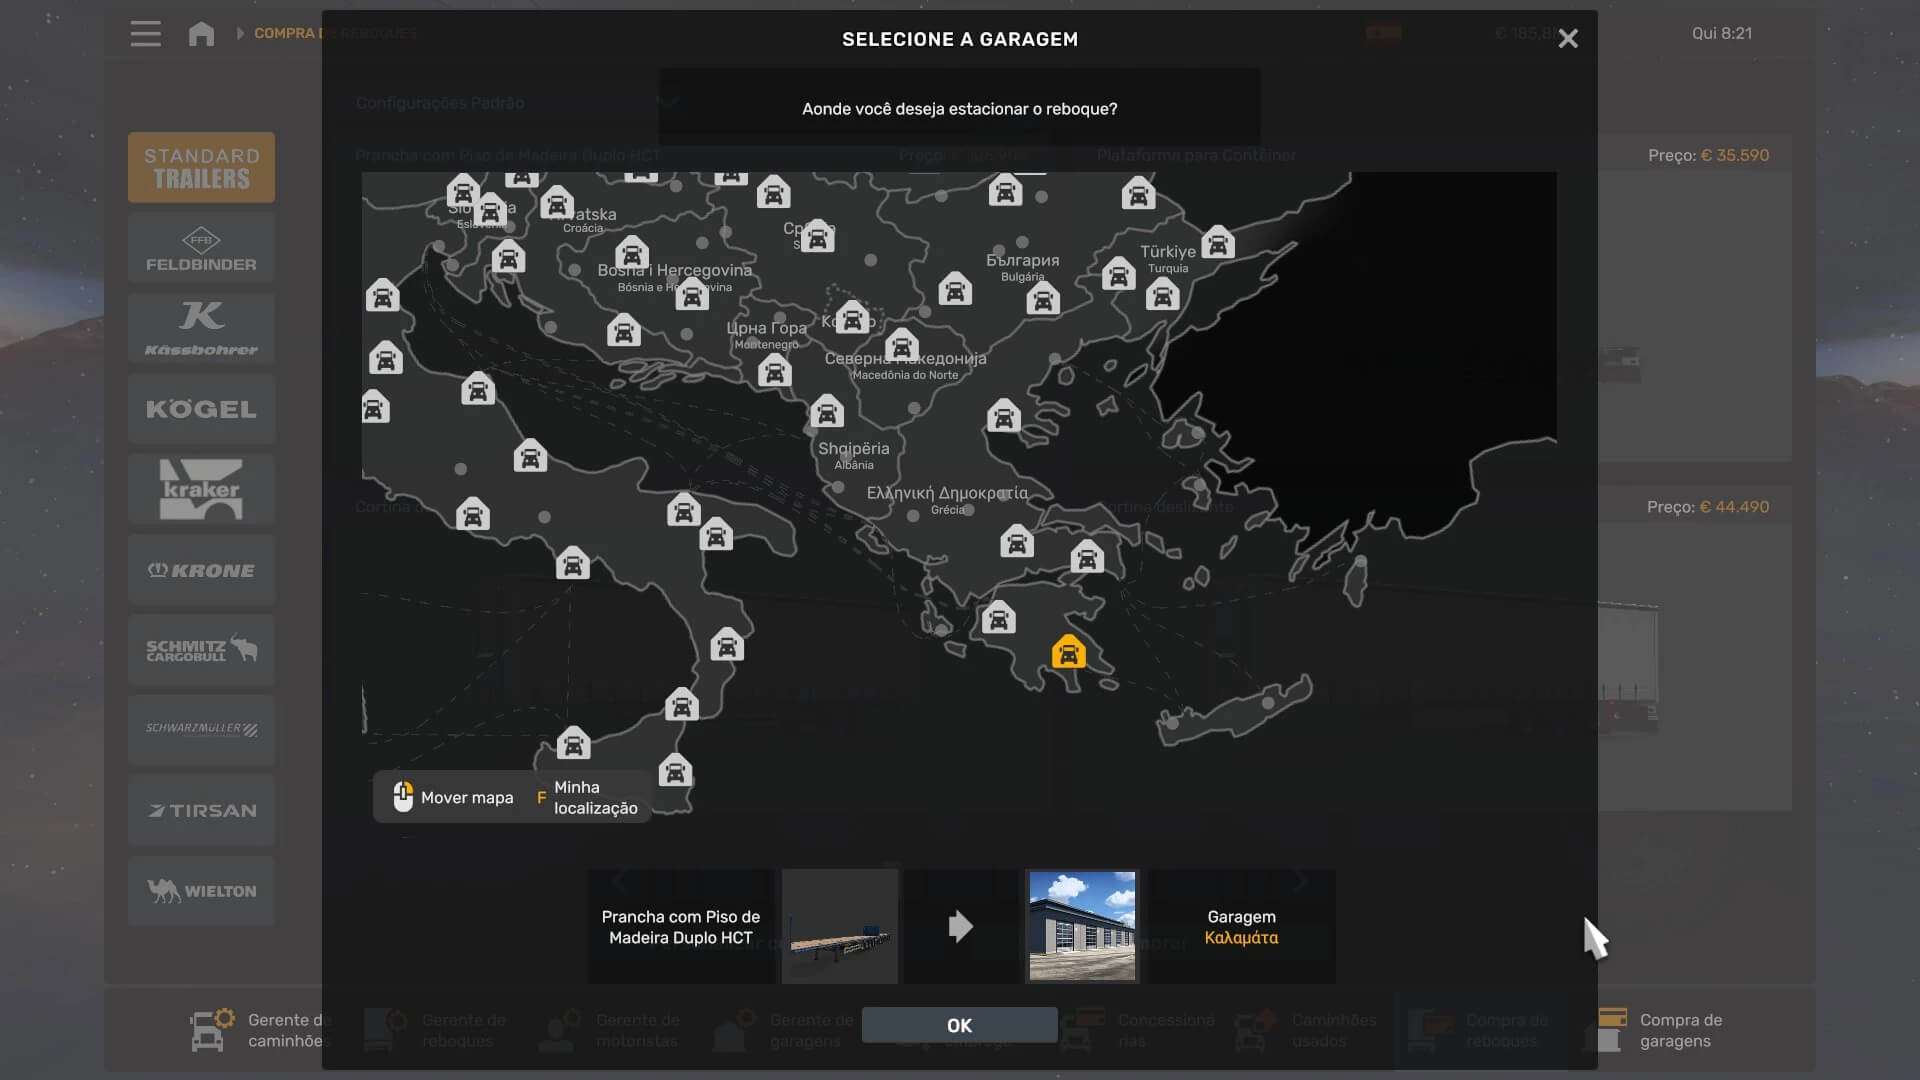The height and width of the screenshot is (1080, 1920).
Task: Select Schmitz Cargobull brand
Action: coord(201,650)
